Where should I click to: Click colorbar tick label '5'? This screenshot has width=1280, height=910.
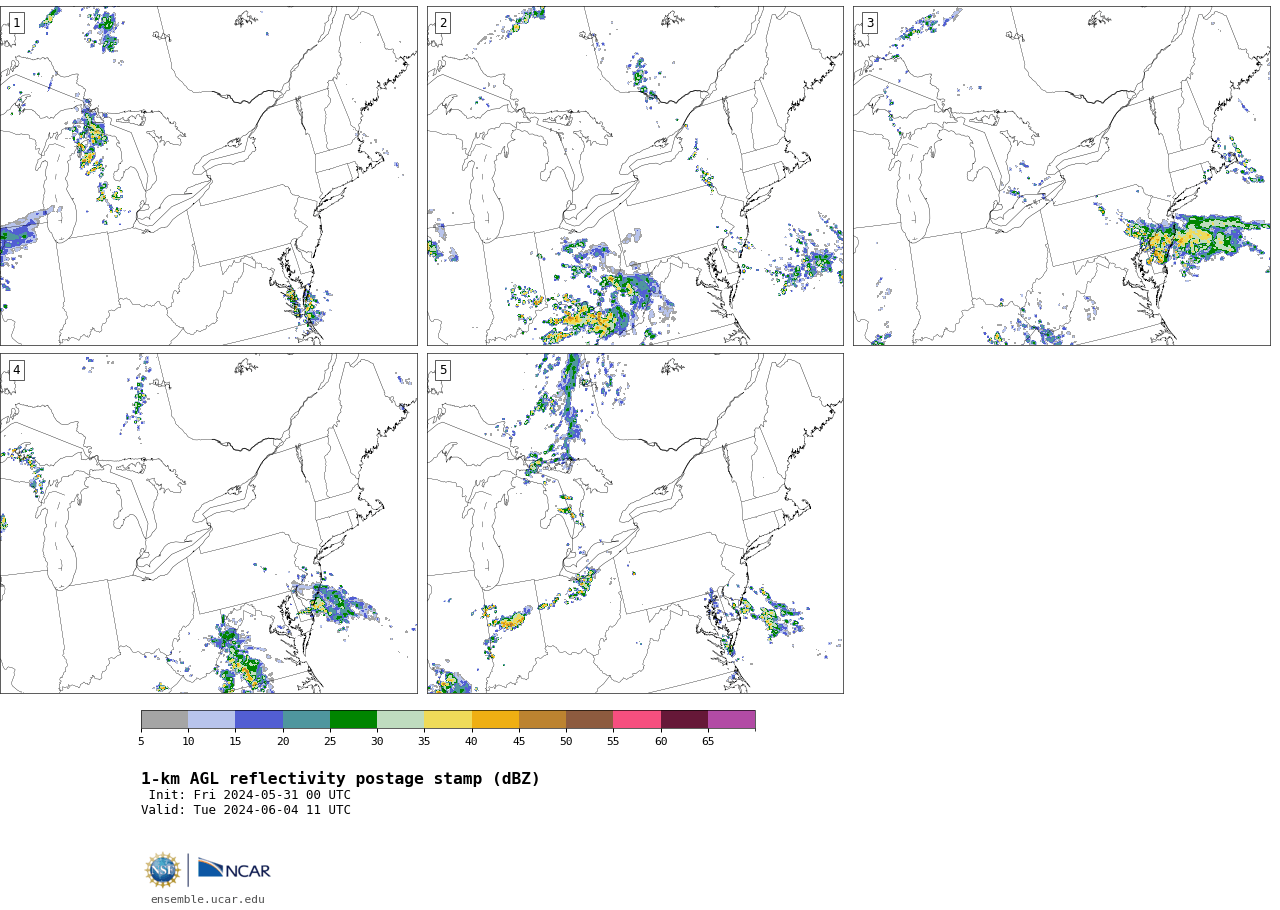tap(141, 741)
